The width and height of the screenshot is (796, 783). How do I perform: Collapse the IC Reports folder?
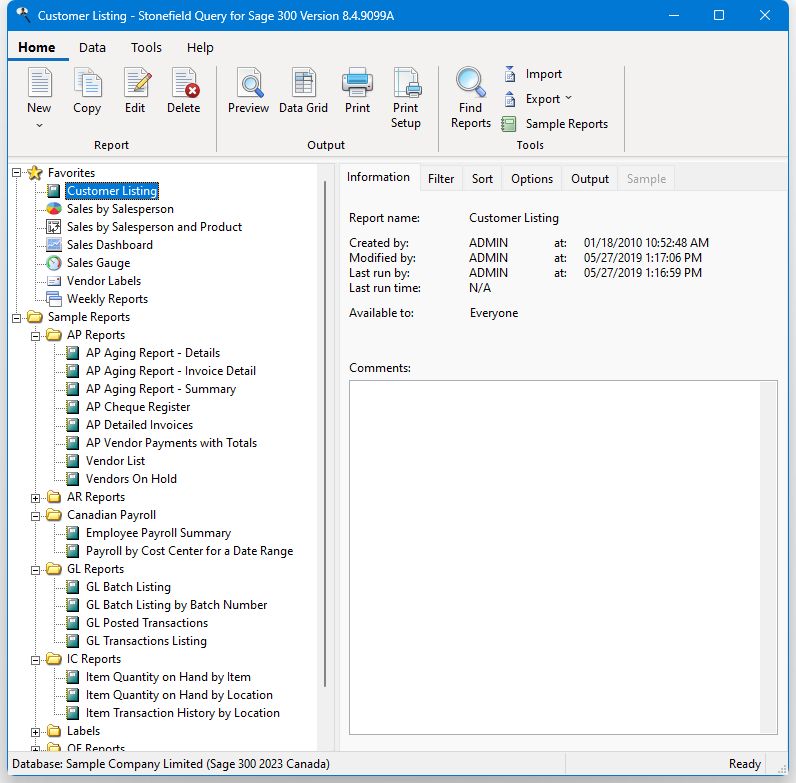tap(36, 660)
